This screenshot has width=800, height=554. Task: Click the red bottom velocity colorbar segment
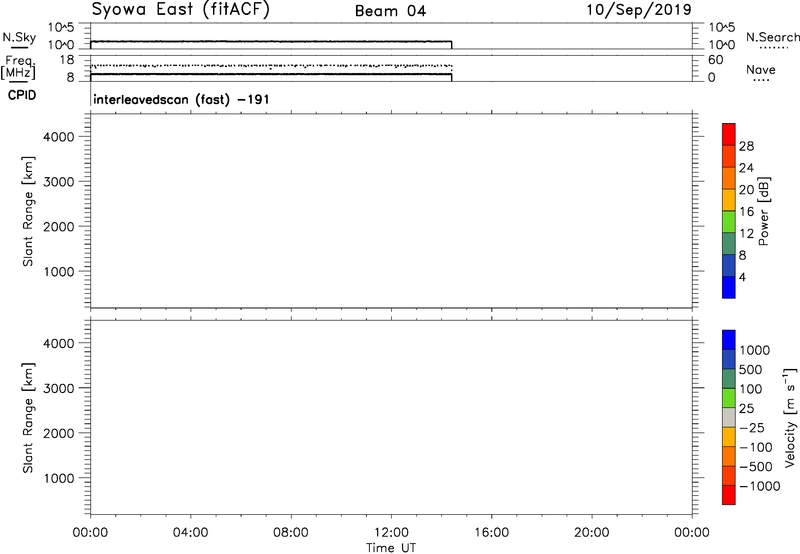click(729, 495)
